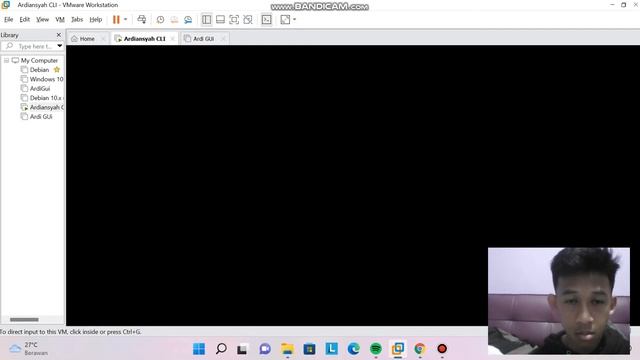
Task: Close the Ardiansyah CLI tab
Action: click(173, 39)
